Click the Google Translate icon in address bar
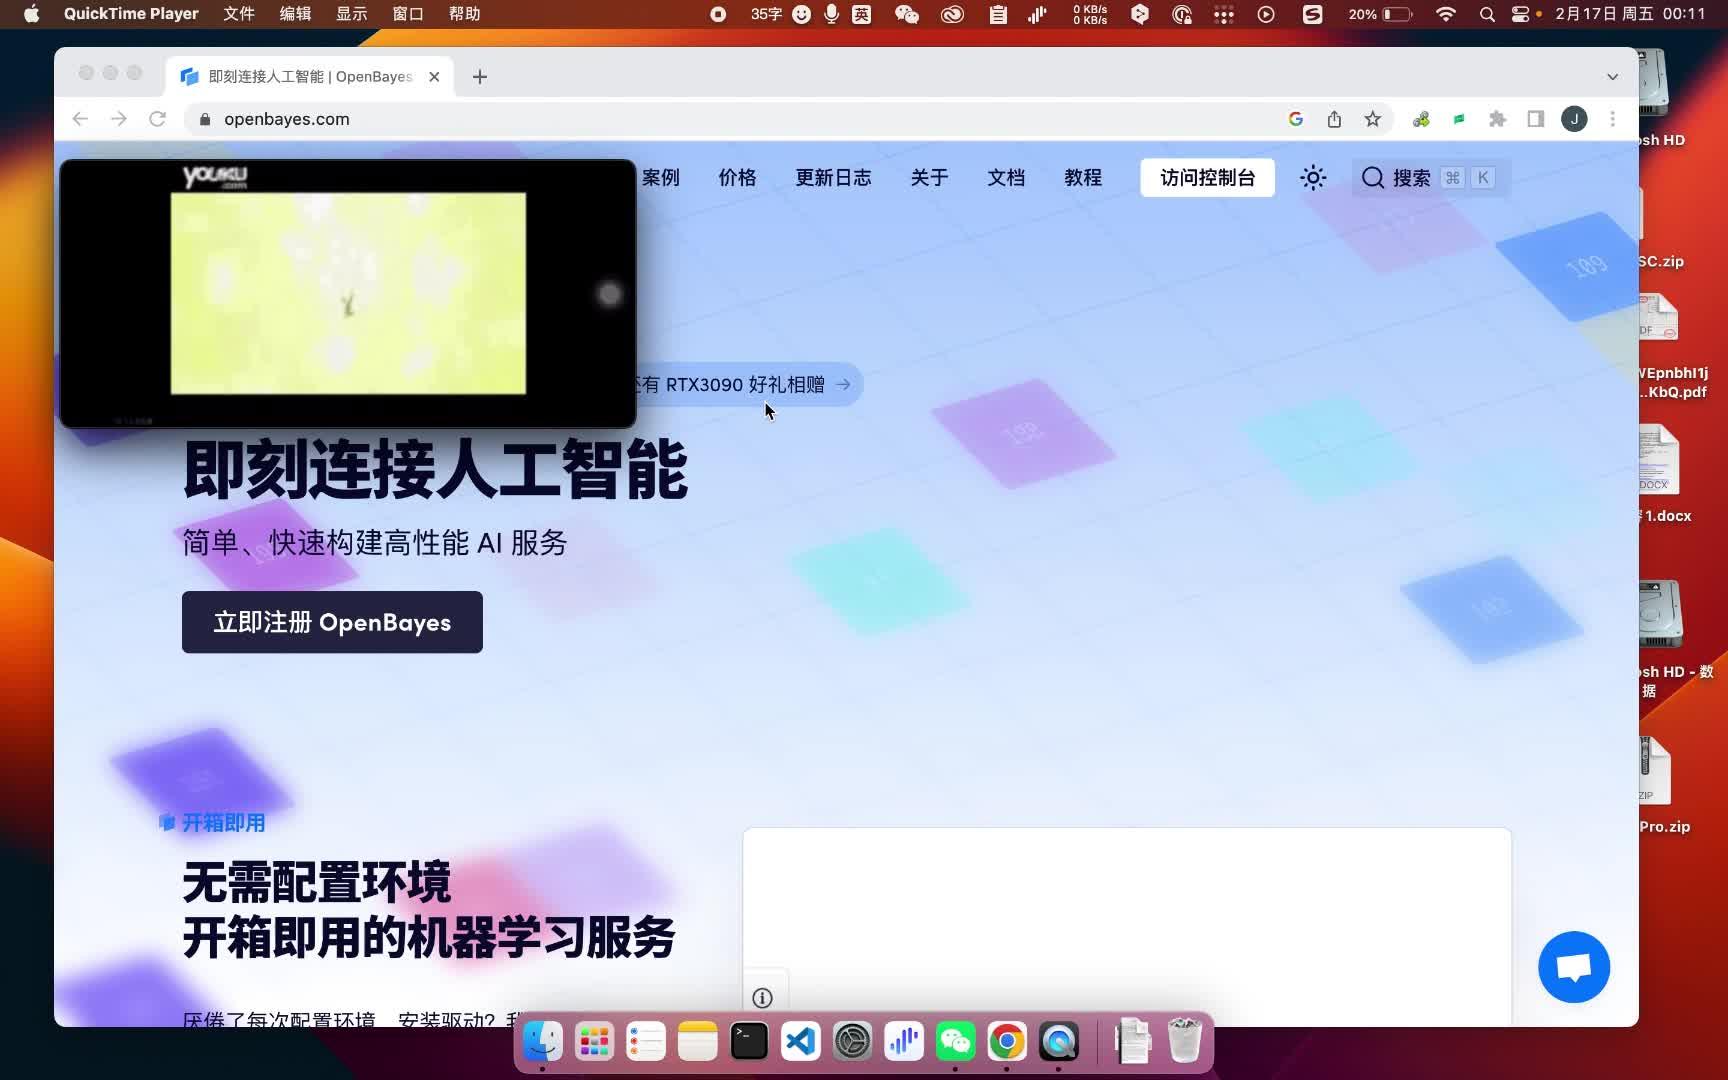This screenshot has height=1080, width=1728. coord(1296,119)
